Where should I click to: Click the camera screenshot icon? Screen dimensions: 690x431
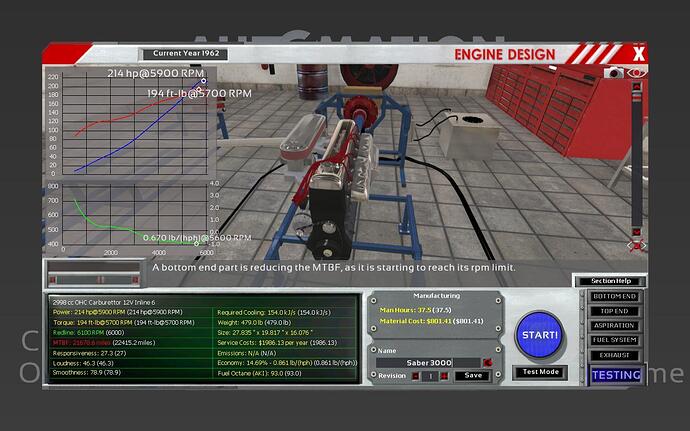point(615,73)
